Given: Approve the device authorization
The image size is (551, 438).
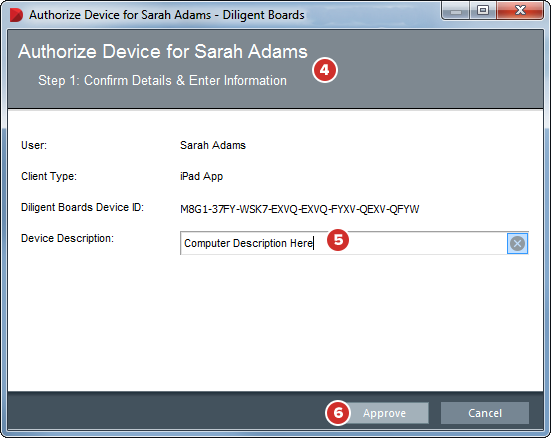Looking at the screenshot, I should 384,413.
